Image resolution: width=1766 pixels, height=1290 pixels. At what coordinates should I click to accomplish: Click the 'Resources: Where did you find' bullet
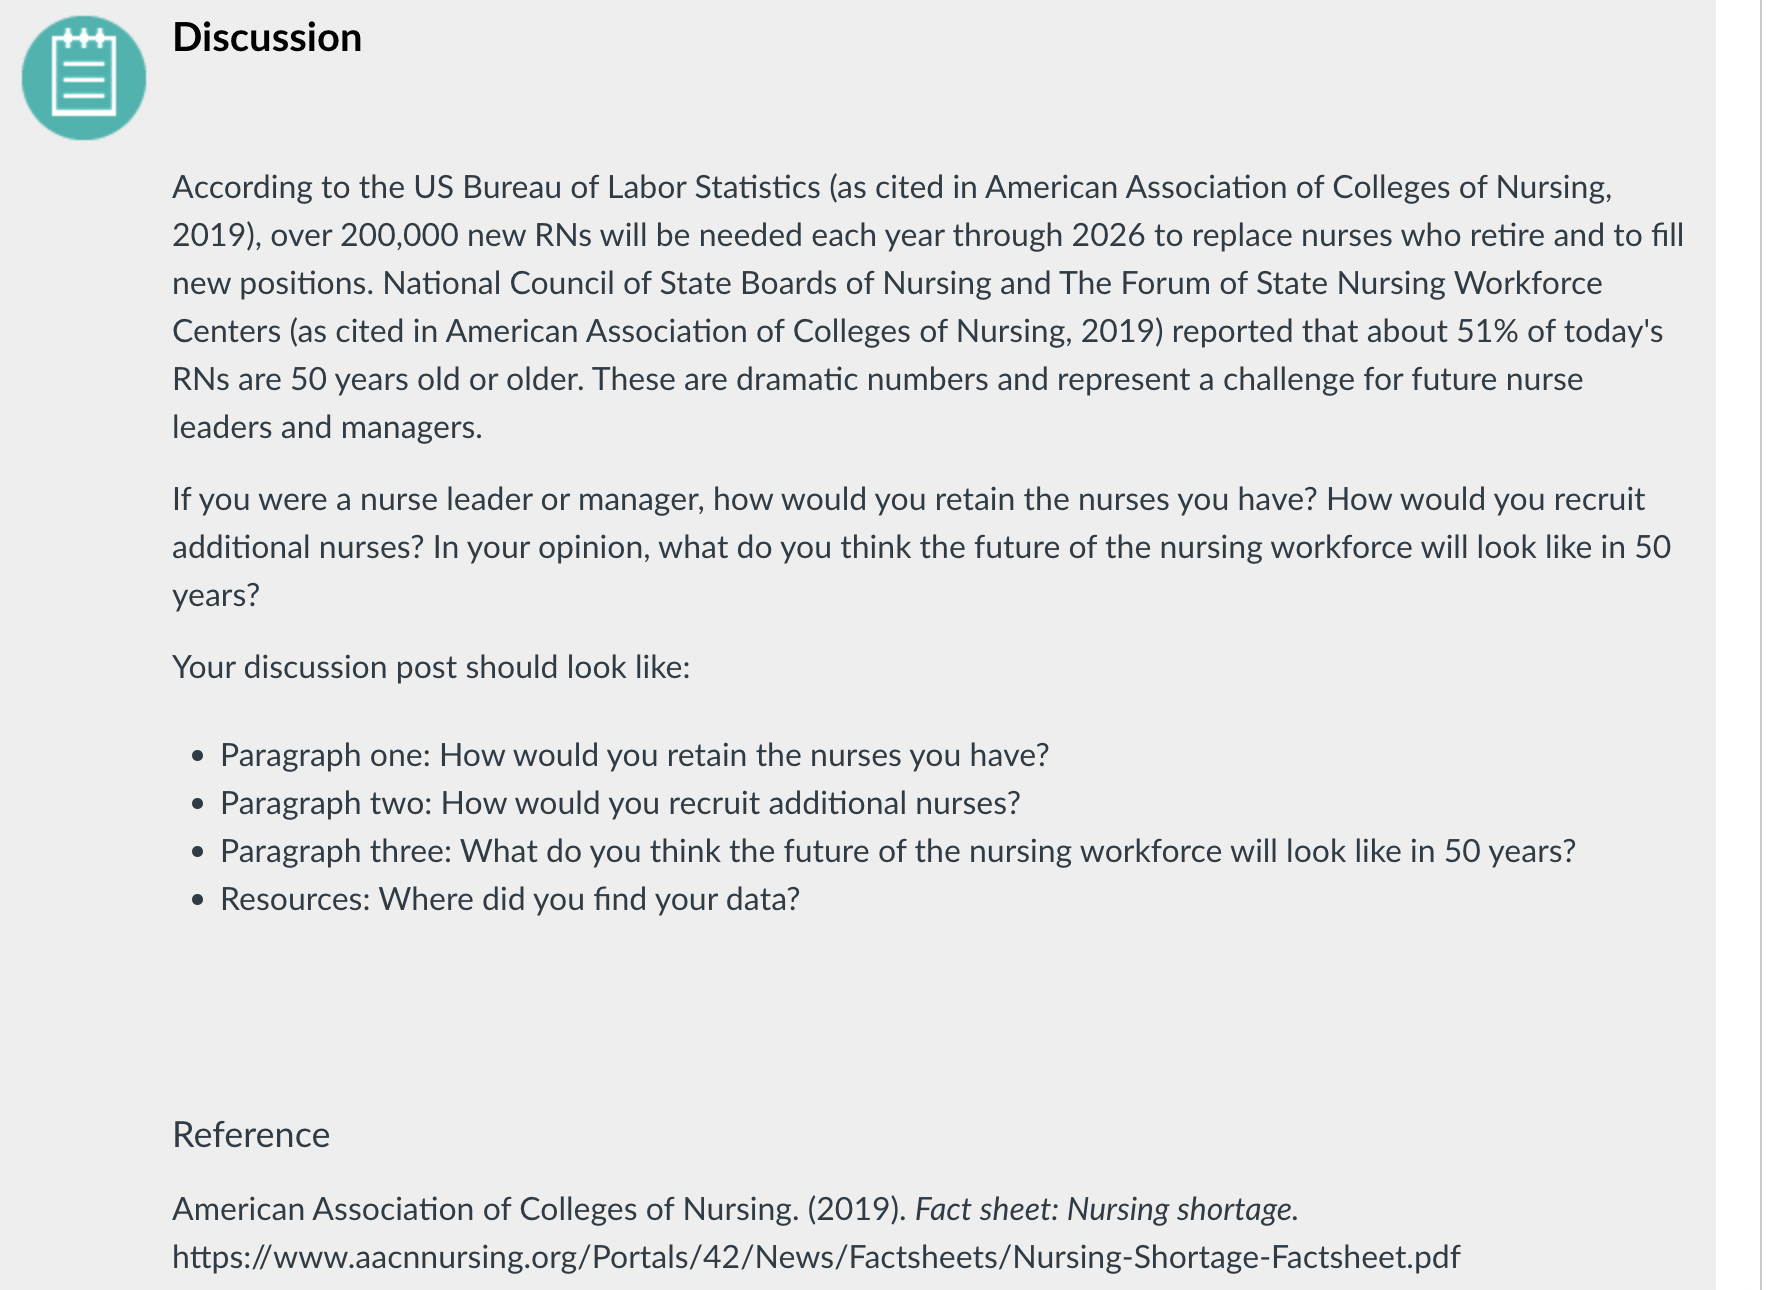point(510,899)
